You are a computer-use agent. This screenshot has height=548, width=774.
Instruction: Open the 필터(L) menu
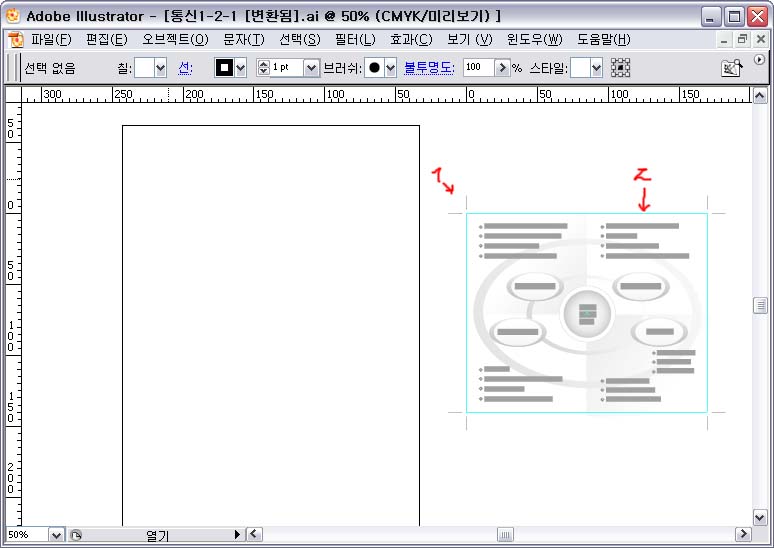pyautogui.click(x=354, y=40)
